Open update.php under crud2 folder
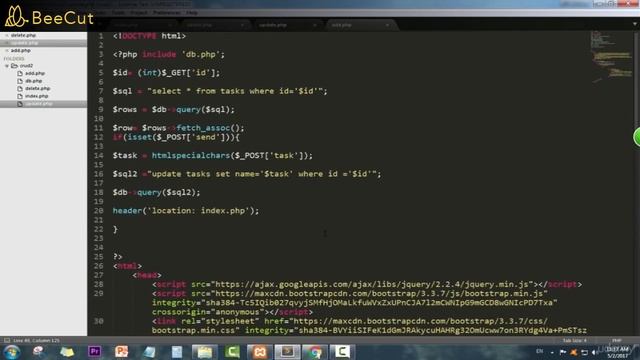The height and width of the screenshot is (360, 640). pos(39,104)
